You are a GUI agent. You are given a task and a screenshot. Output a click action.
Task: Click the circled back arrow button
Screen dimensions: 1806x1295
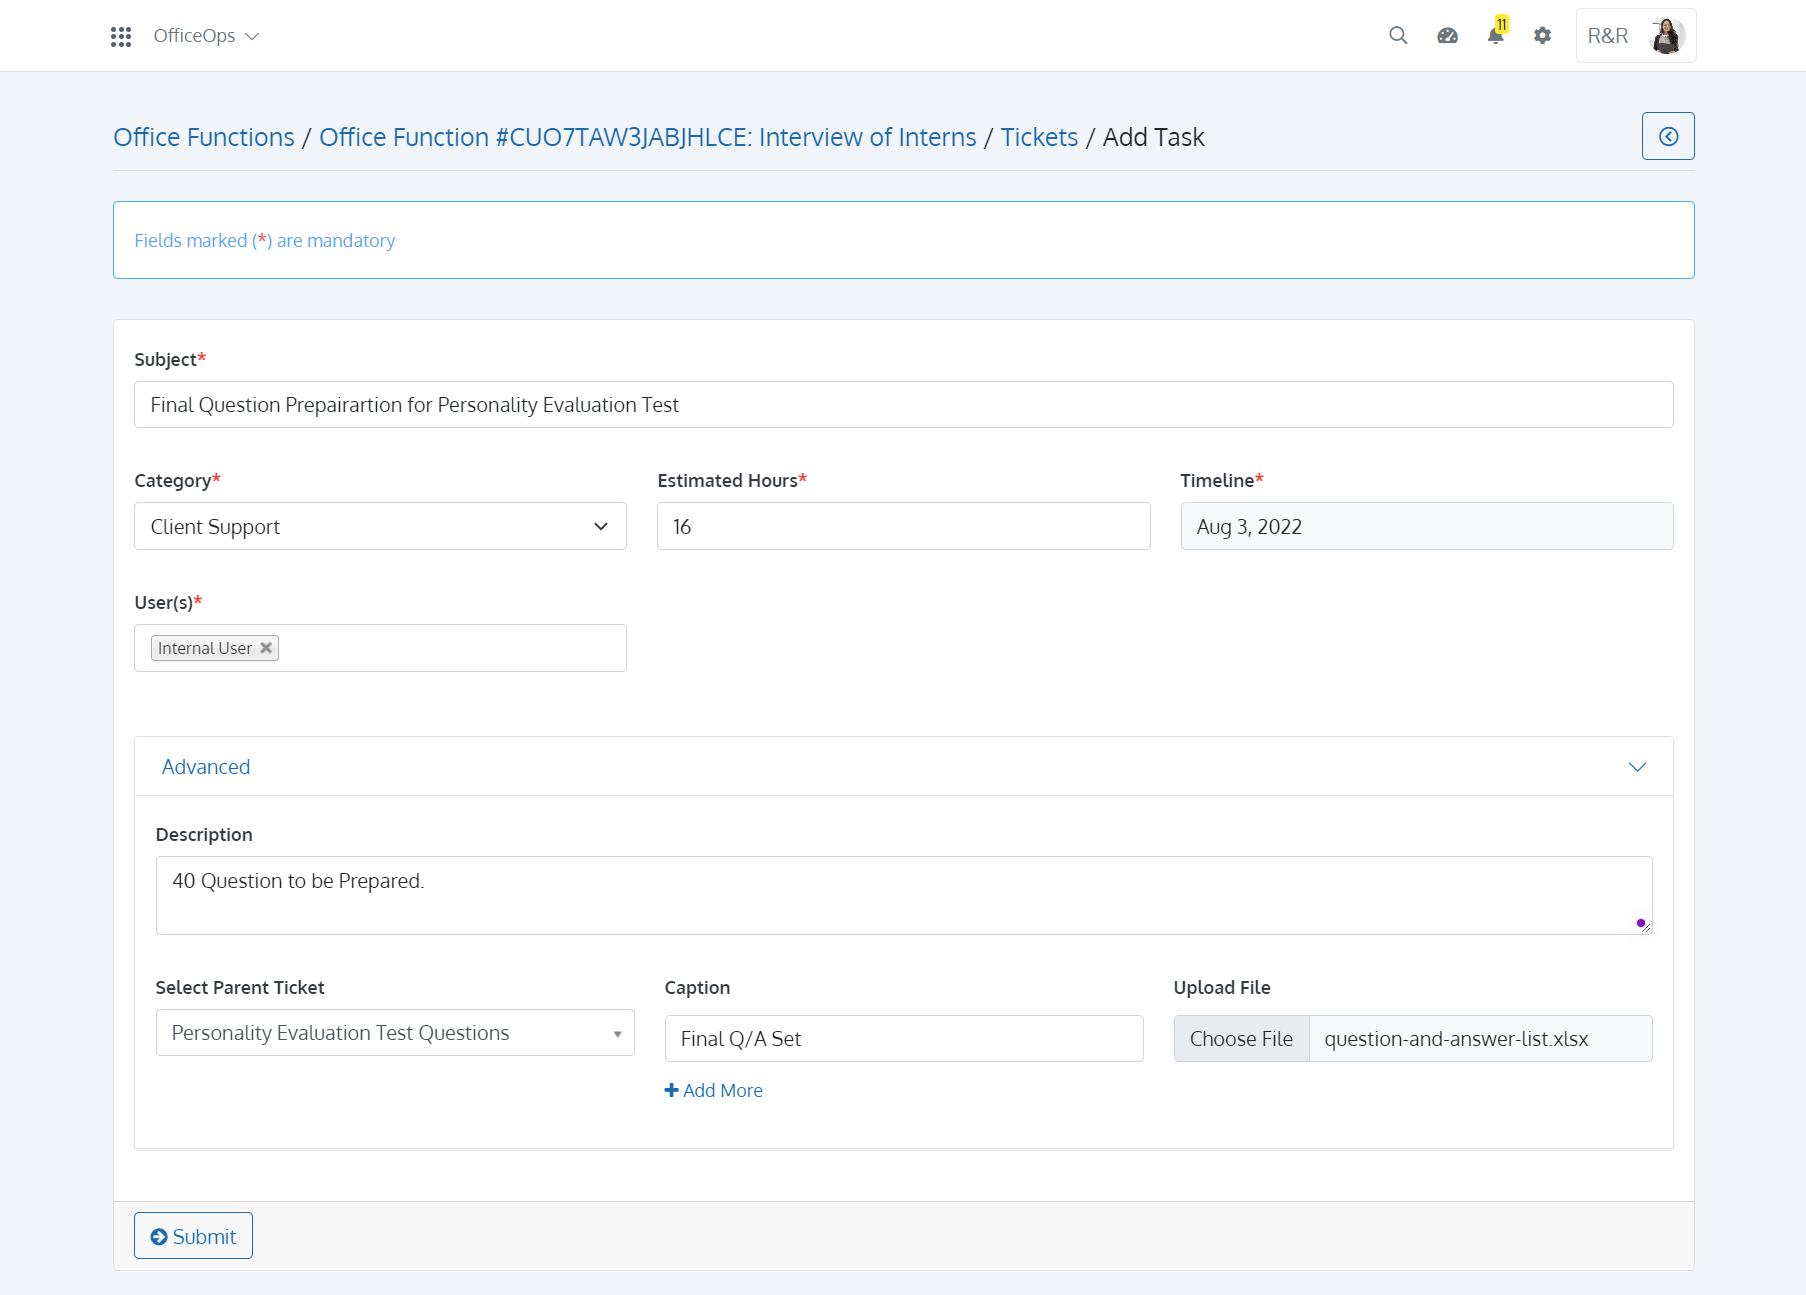point(1668,136)
